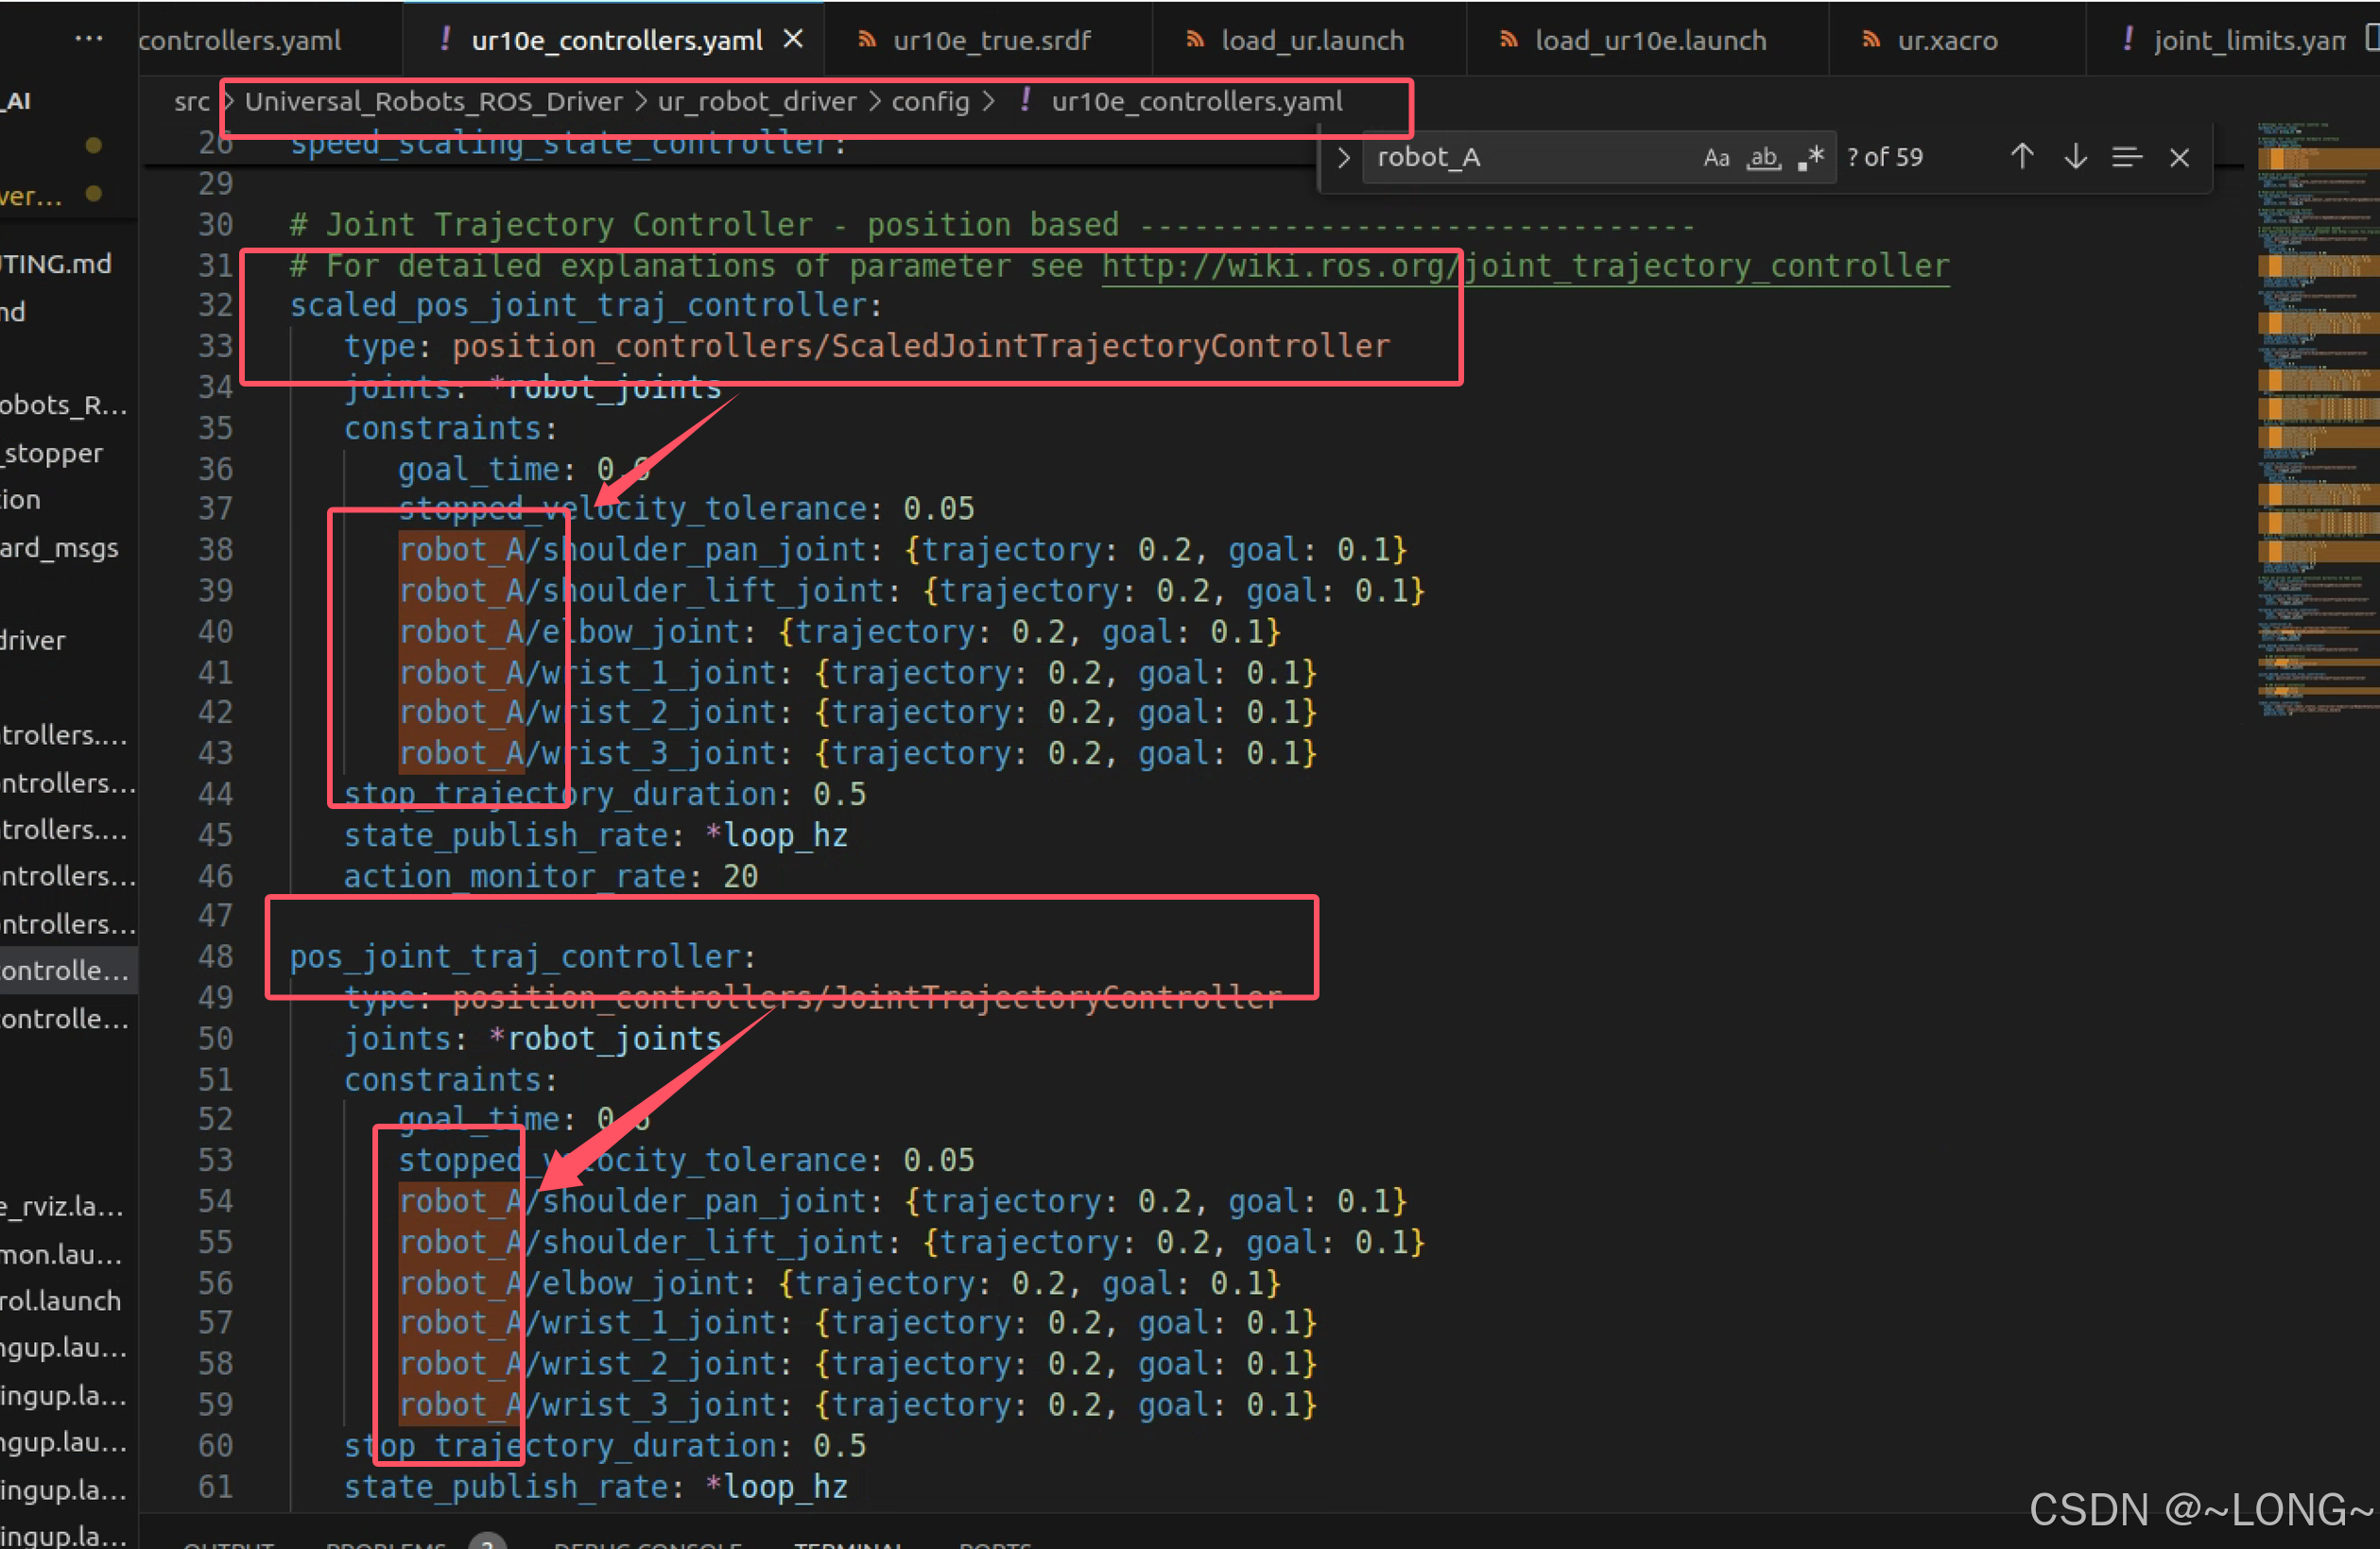This screenshot has height=1549, width=2380.
Task: Click Find in Selection icon
Action: [2126, 157]
